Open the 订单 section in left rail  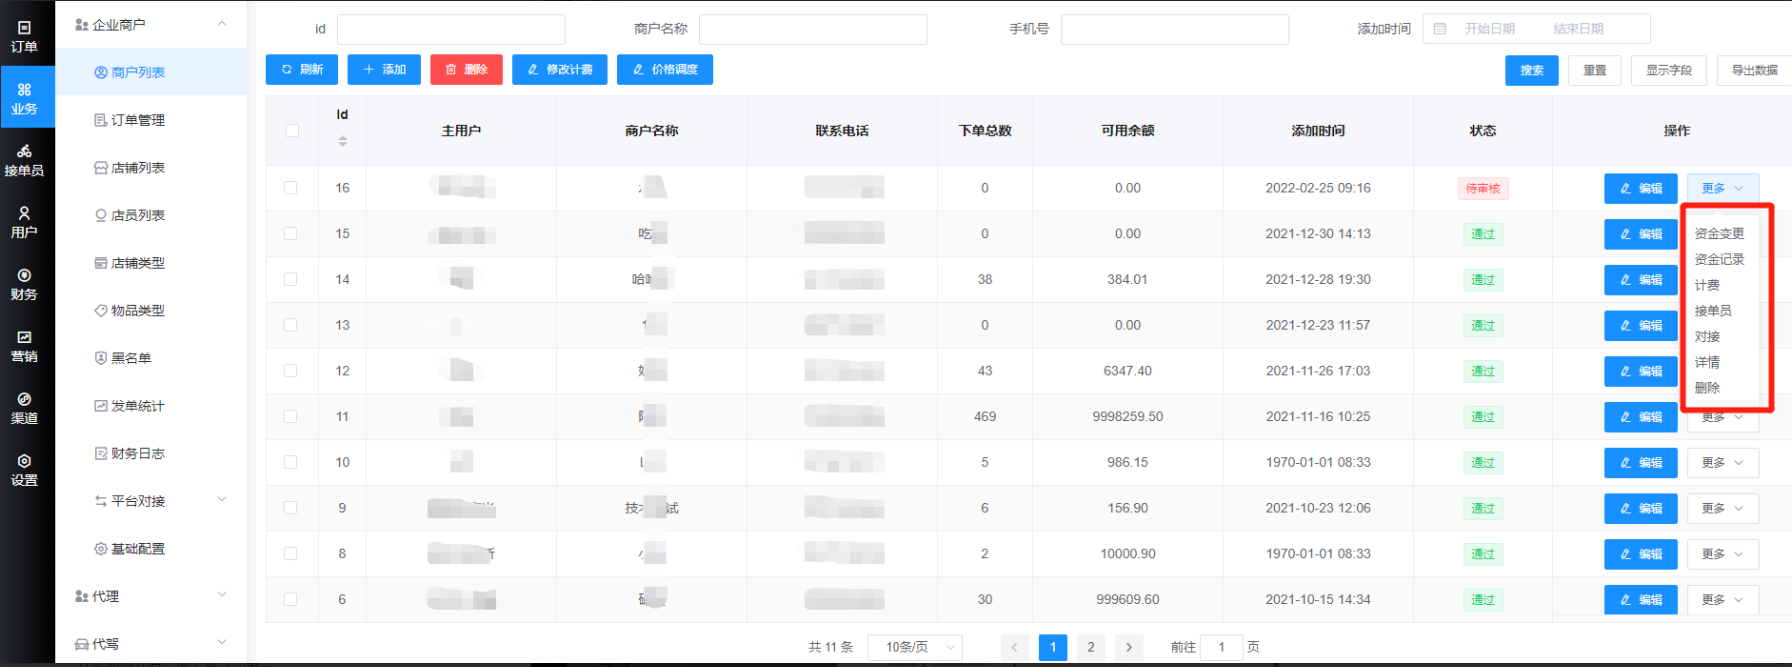click(x=24, y=36)
